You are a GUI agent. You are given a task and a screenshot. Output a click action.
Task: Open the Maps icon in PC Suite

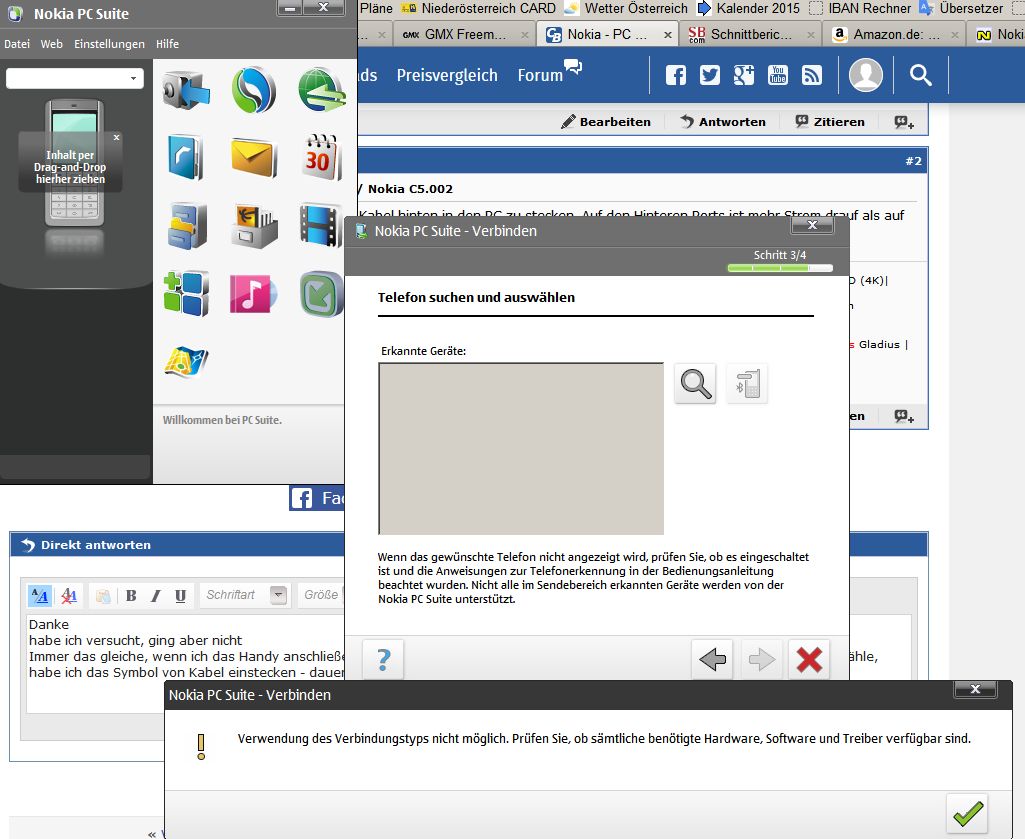pyautogui.click(x=186, y=362)
